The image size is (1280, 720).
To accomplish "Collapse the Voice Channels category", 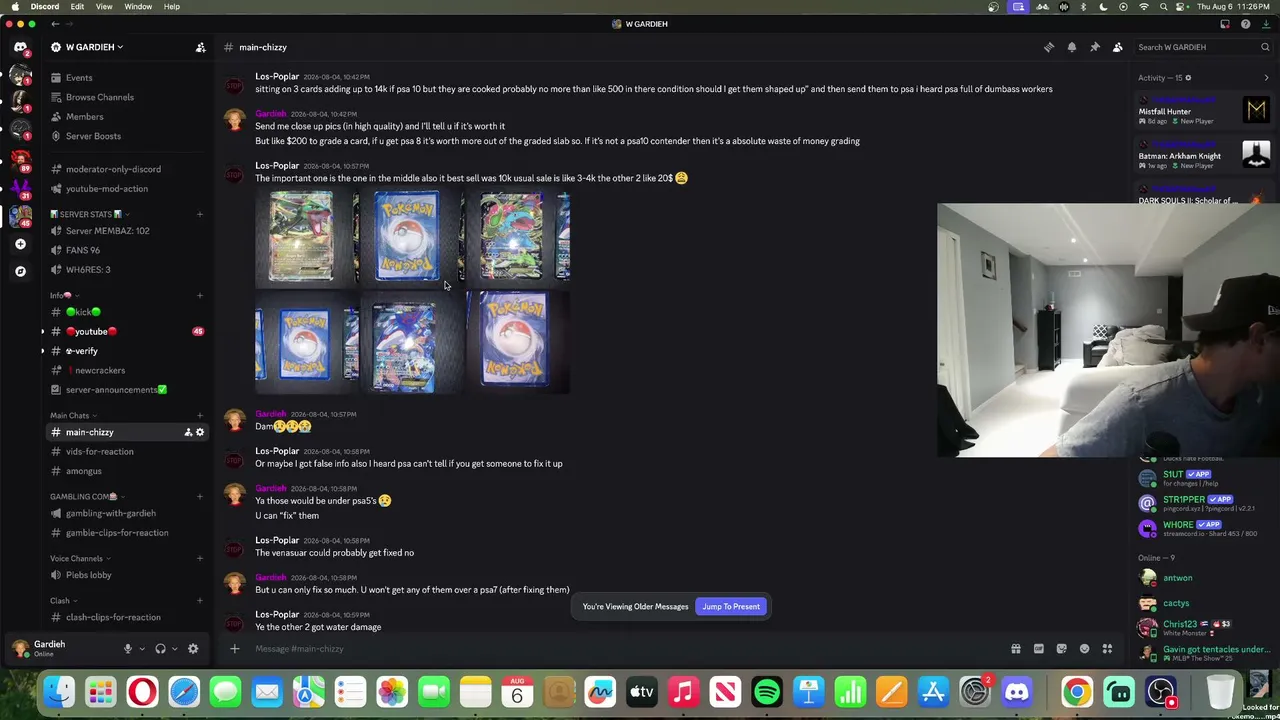I will point(80,558).
